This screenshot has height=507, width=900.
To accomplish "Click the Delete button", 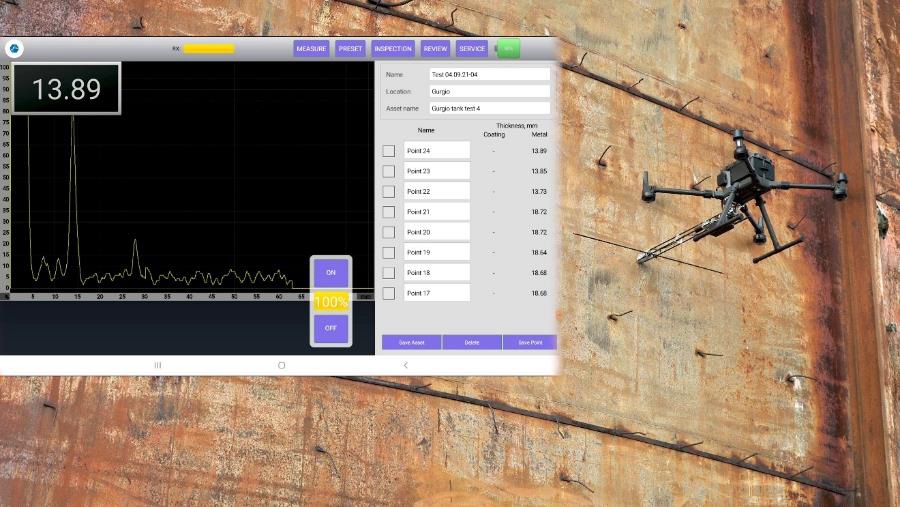I will coord(472,342).
